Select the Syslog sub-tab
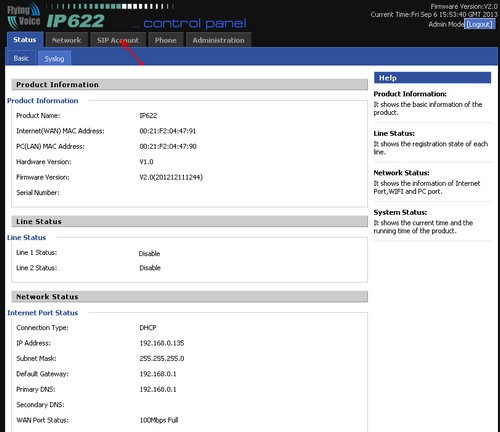The width and height of the screenshot is (500, 432). coord(54,59)
